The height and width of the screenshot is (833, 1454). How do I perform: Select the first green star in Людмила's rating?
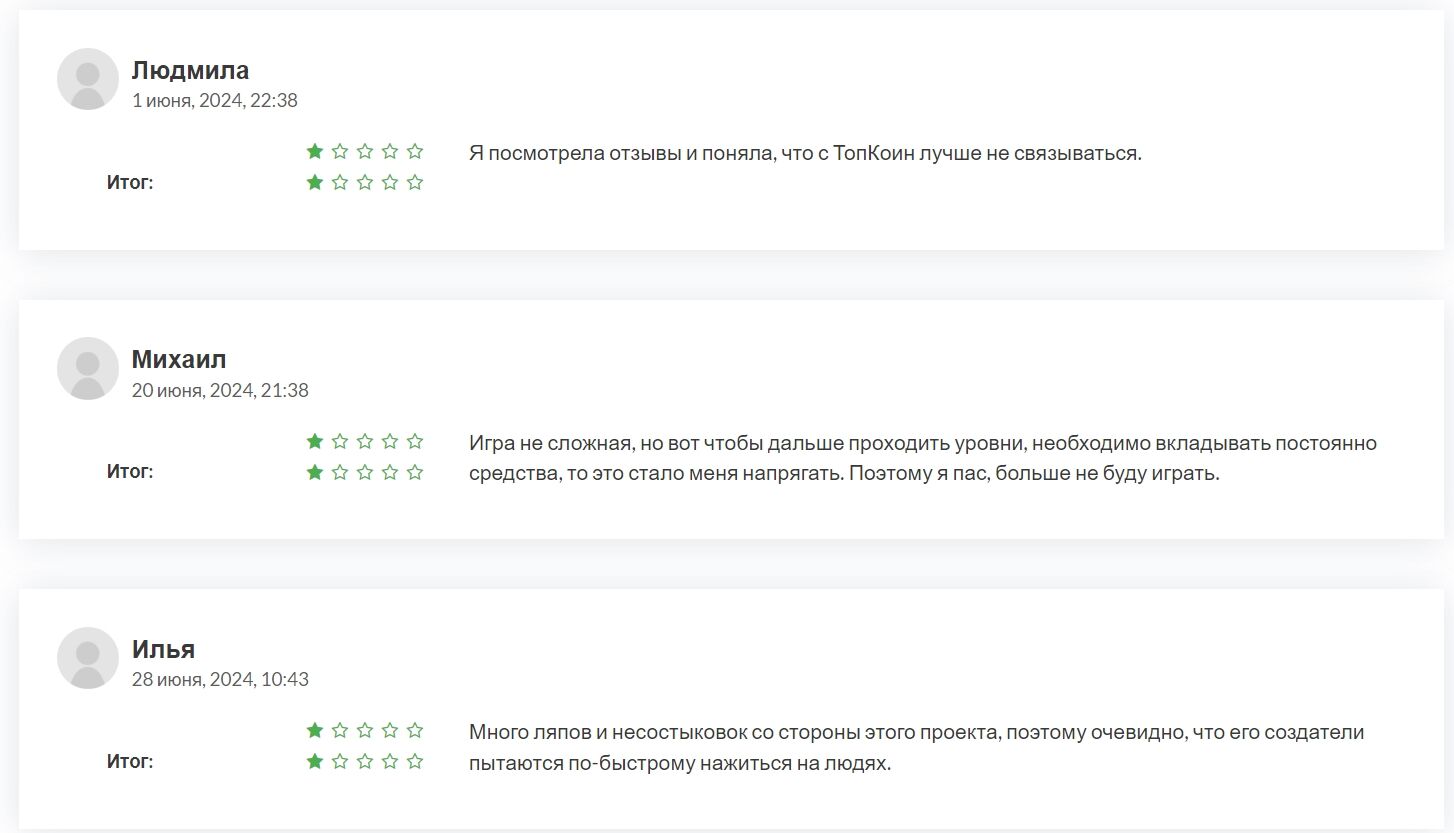[314, 151]
